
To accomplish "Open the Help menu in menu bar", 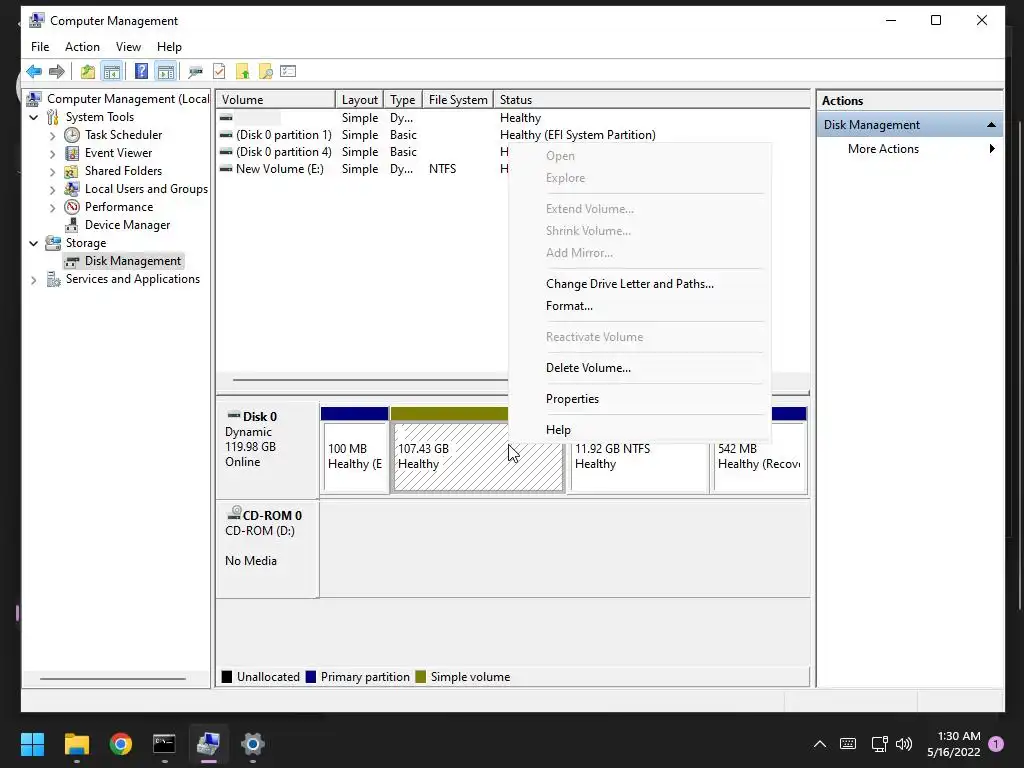I will (169, 47).
